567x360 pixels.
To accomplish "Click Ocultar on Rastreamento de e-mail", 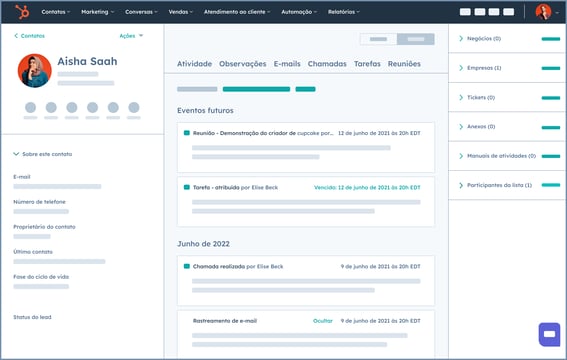I will (x=323, y=321).
